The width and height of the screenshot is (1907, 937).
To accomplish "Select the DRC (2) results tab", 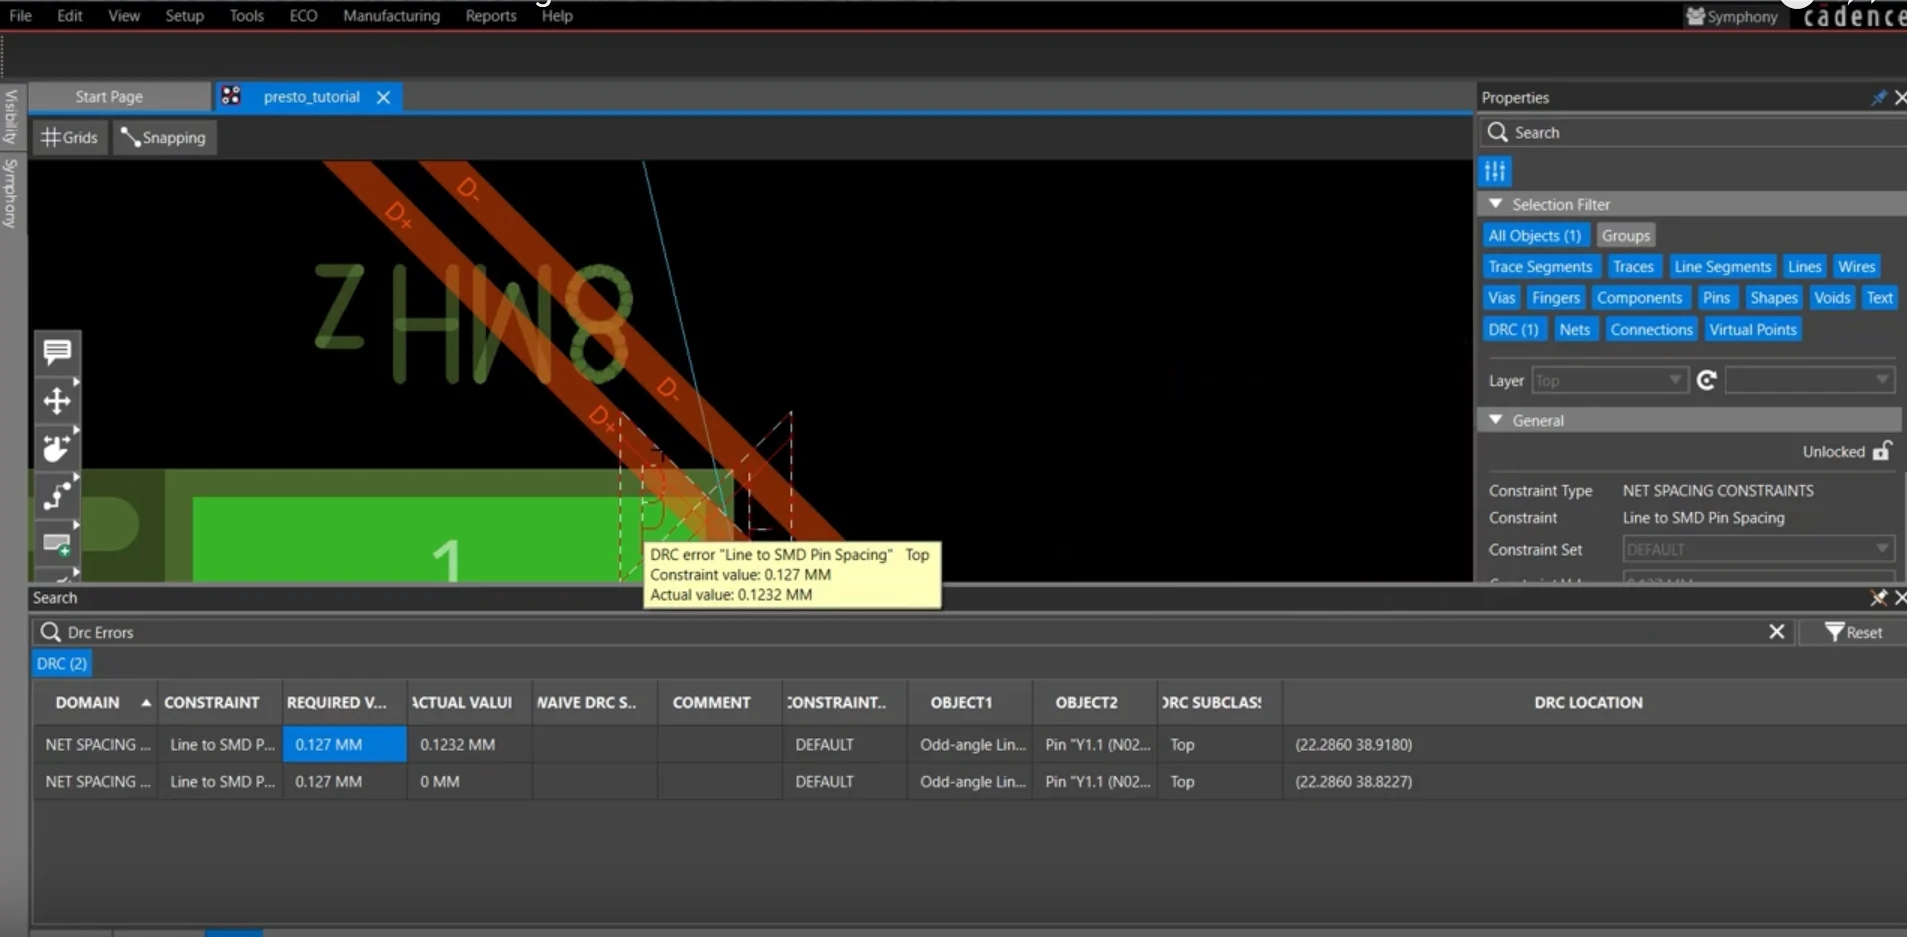I will pos(62,664).
